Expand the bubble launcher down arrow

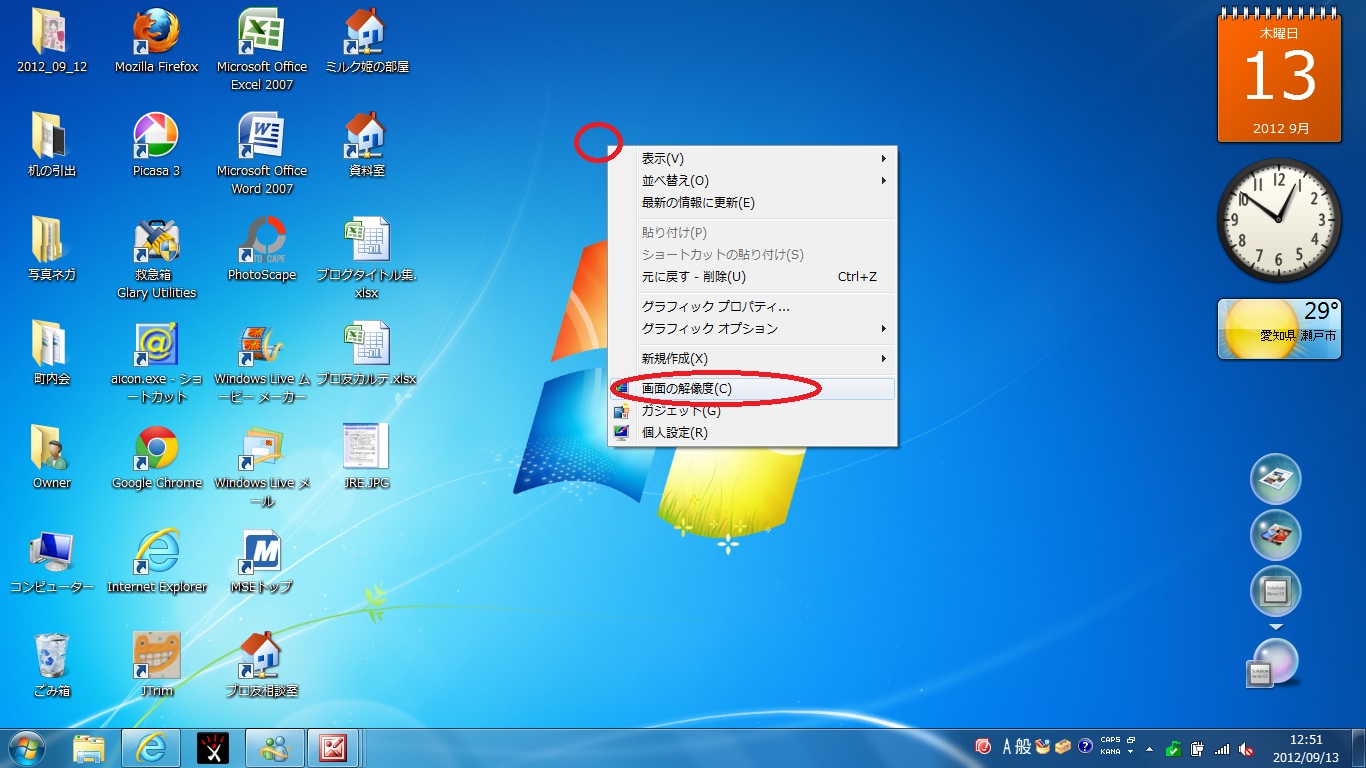(1275, 628)
